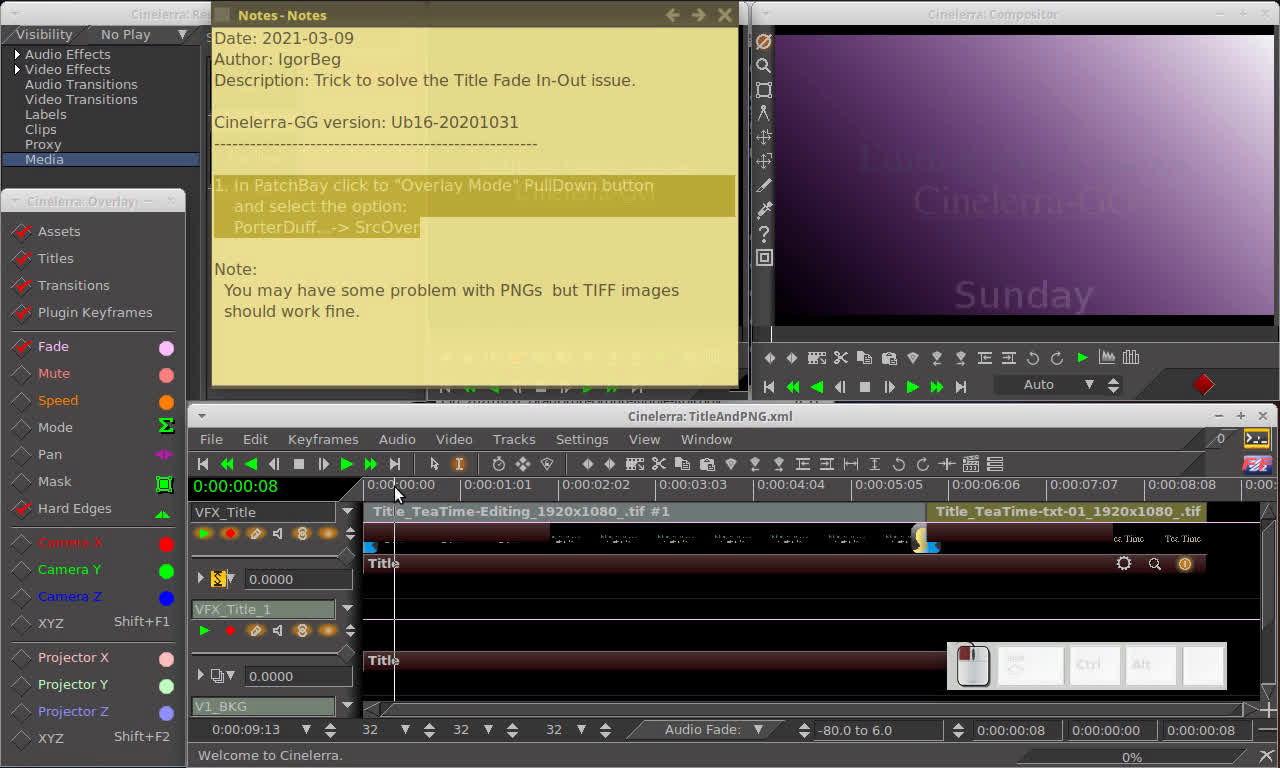Image resolution: width=1280 pixels, height=768 pixels.
Task: Select the ruler tool in Compositor
Action: click(x=764, y=113)
